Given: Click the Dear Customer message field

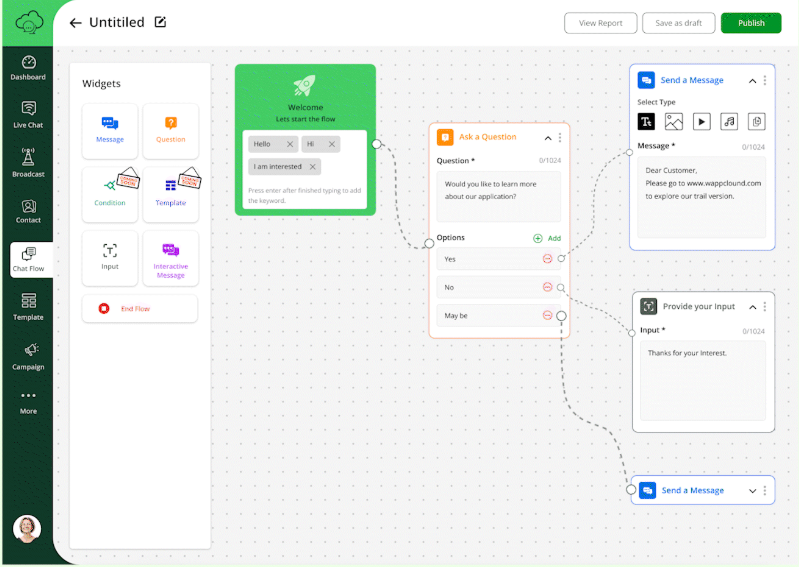Looking at the screenshot, I should (702, 197).
